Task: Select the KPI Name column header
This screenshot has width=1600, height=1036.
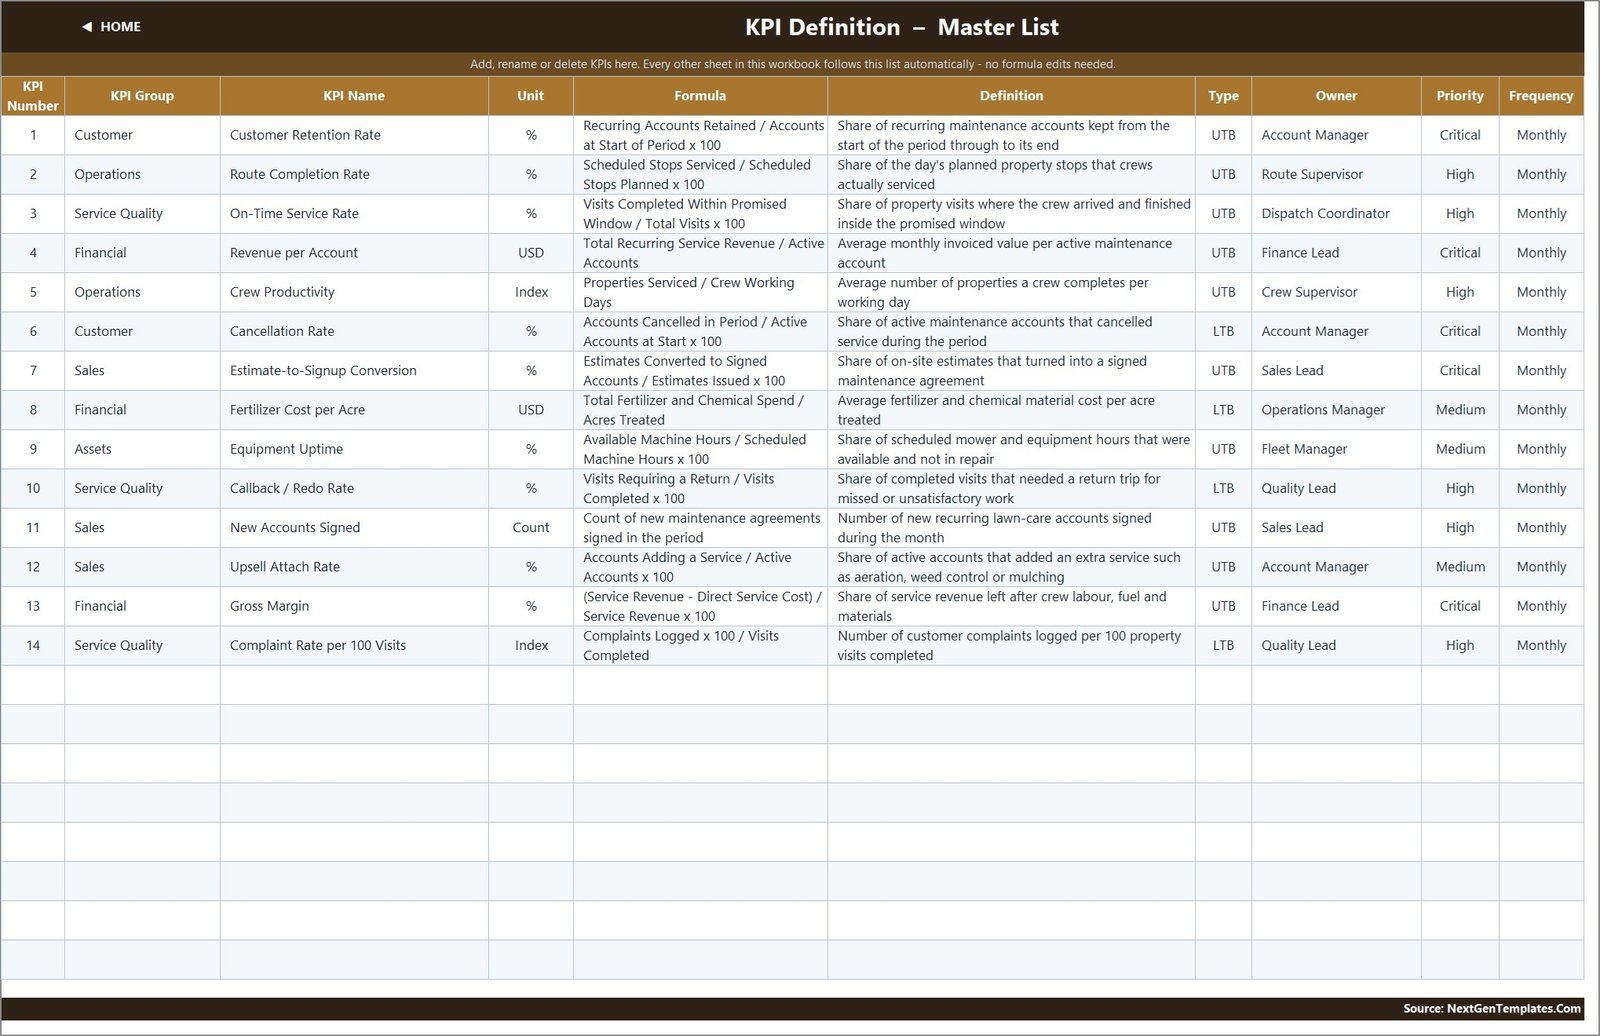Action: coord(354,96)
